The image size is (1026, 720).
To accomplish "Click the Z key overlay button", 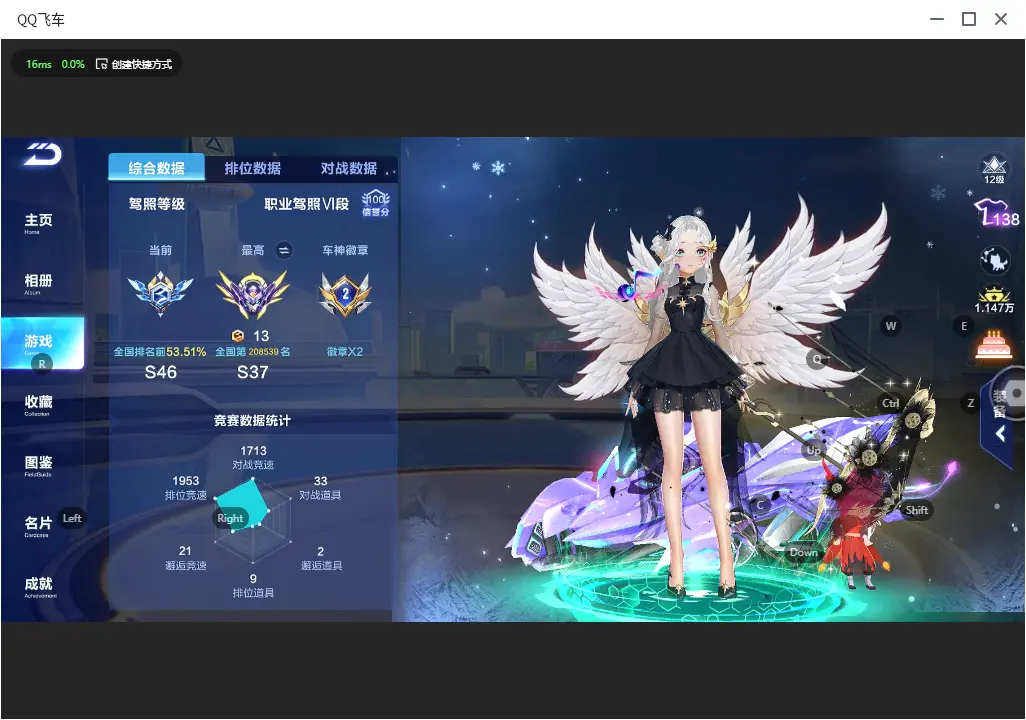I will (x=970, y=403).
